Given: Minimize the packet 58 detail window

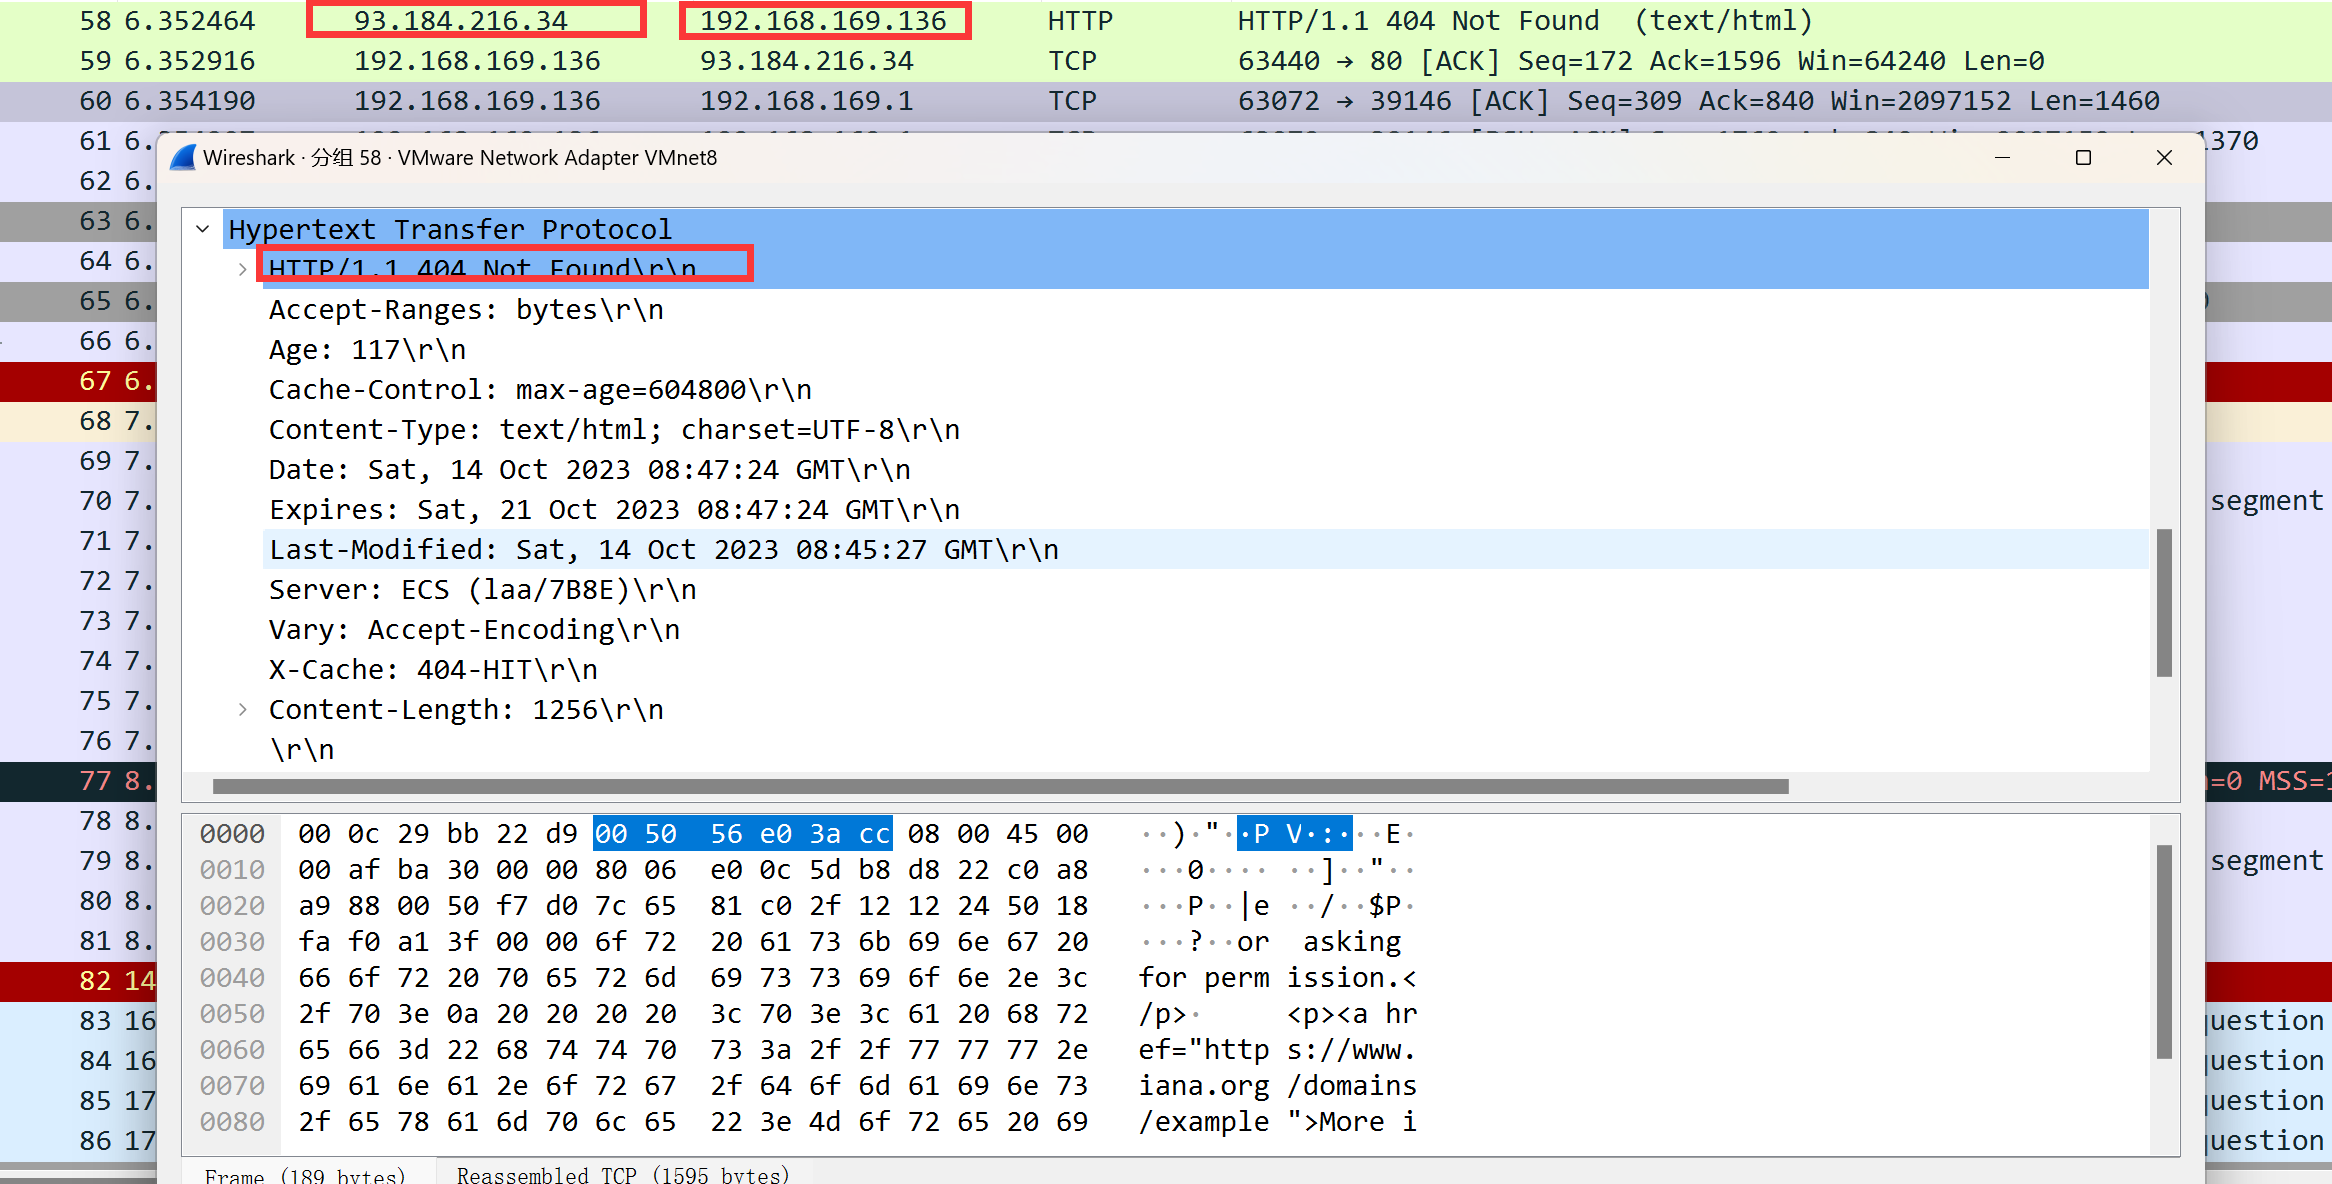Looking at the screenshot, I should pyautogui.click(x=2002, y=158).
